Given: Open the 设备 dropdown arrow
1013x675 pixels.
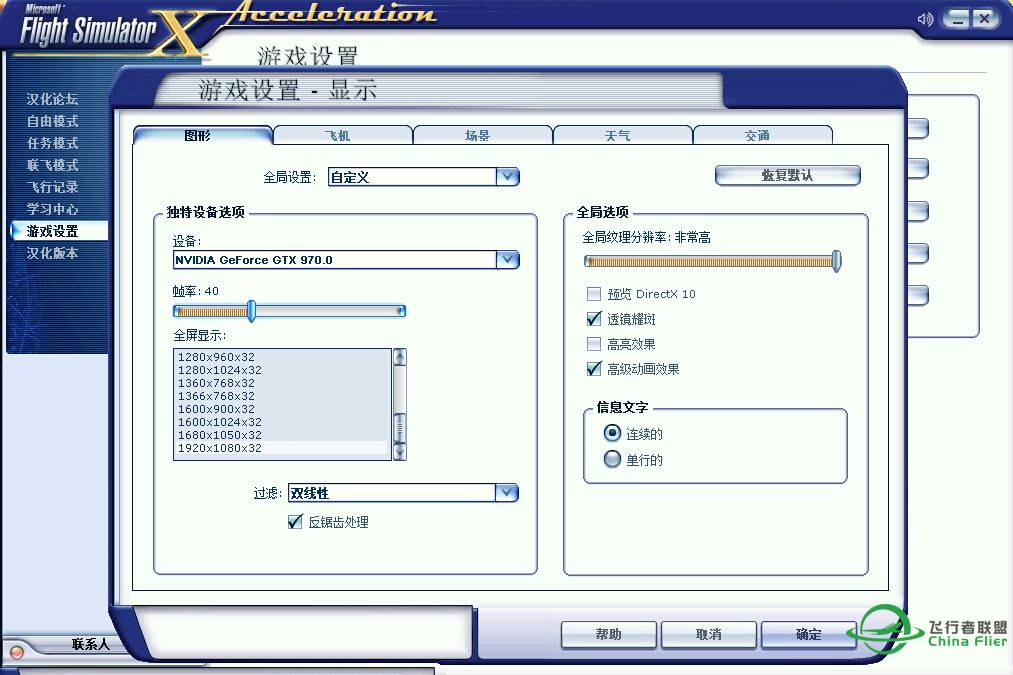Looking at the screenshot, I should [x=508, y=260].
